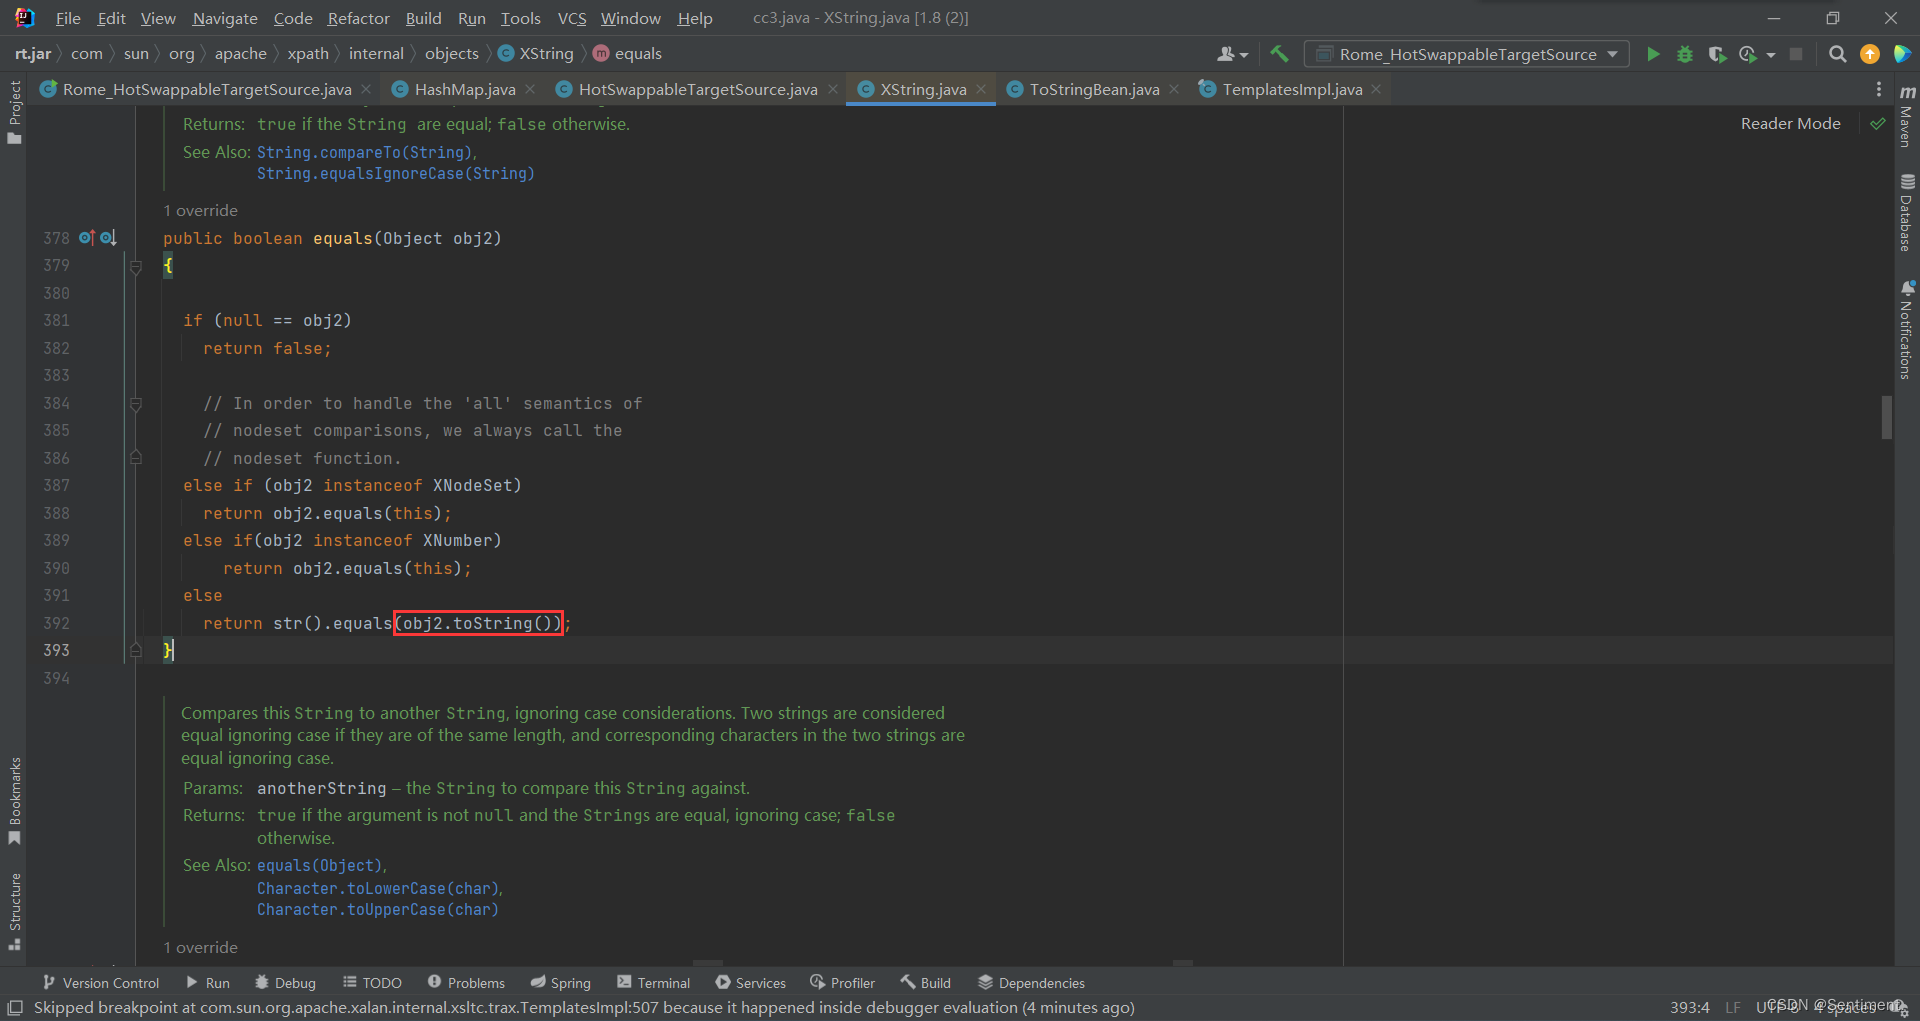The height and width of the screenshot is (1021, 1920).
Task: Open the Problems tool window
Action: pos(466,983)
